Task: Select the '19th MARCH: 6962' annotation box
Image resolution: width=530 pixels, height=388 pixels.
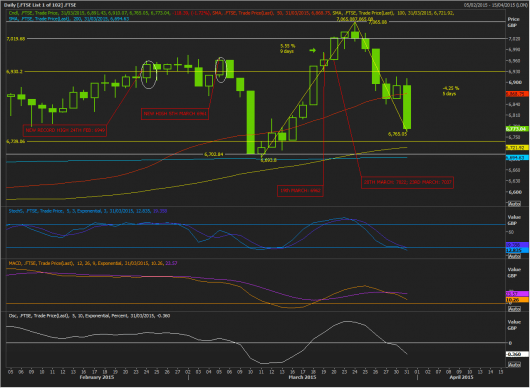Action: [300, 191]
